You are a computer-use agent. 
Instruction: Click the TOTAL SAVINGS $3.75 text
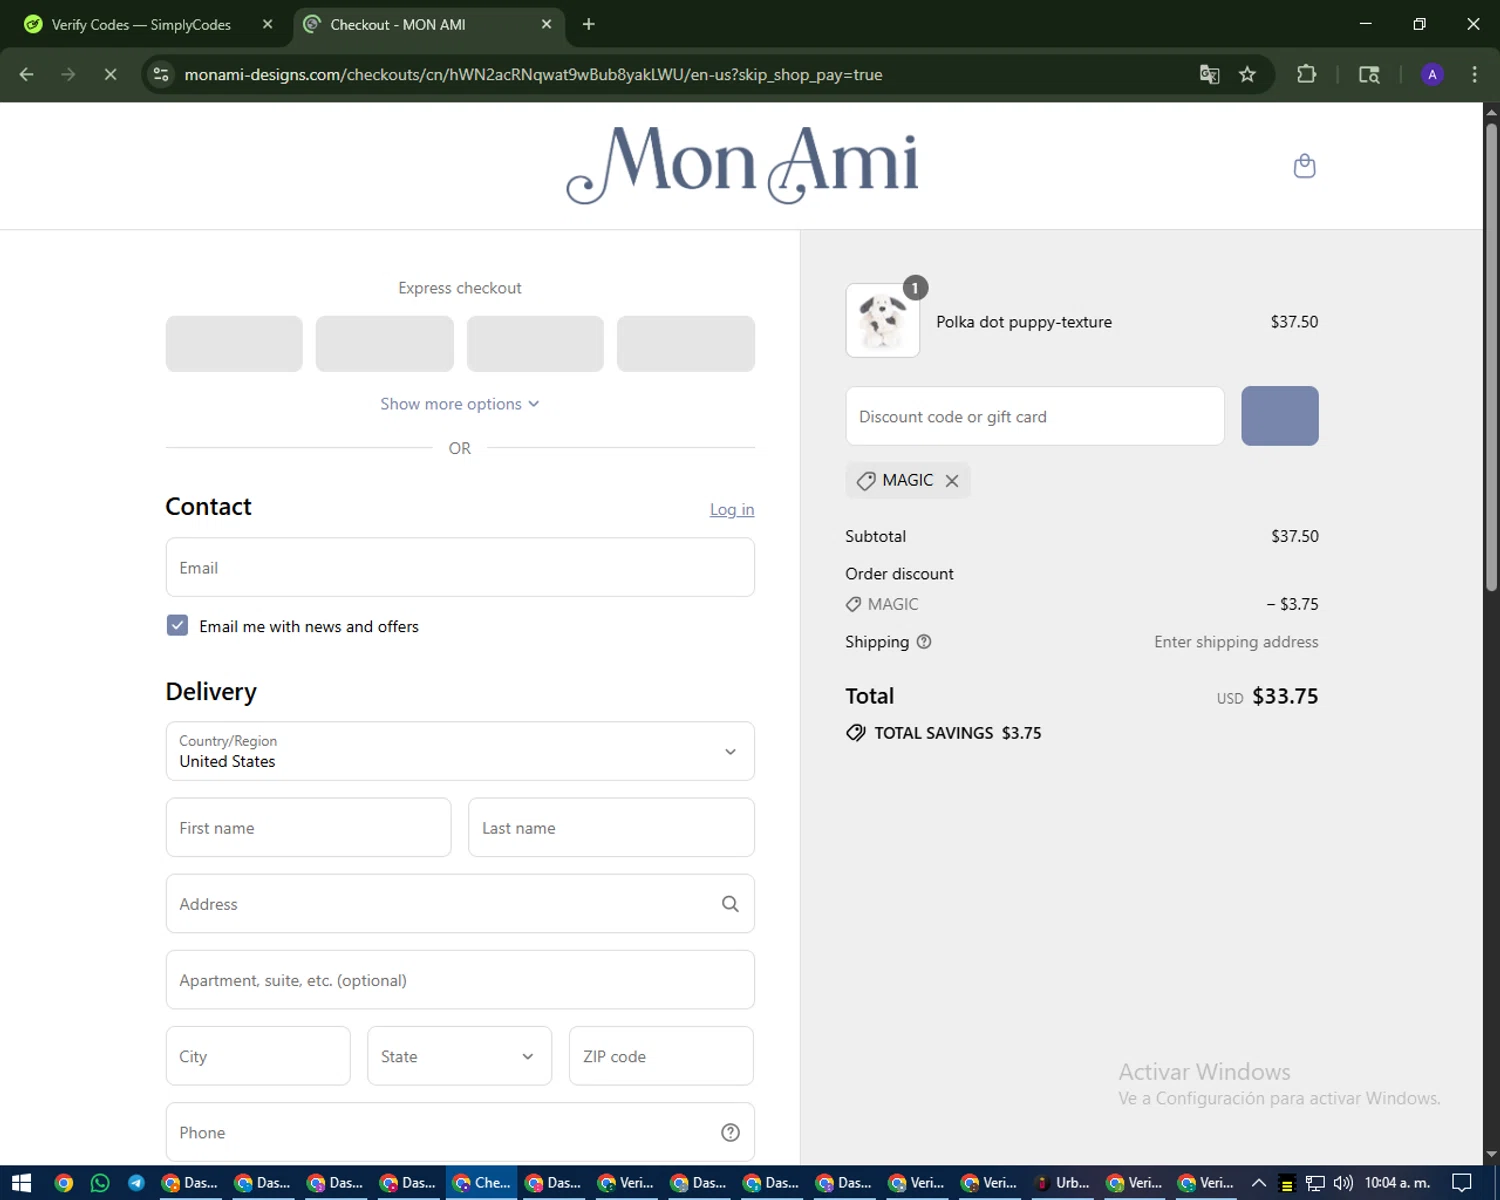tap(957, 733)
